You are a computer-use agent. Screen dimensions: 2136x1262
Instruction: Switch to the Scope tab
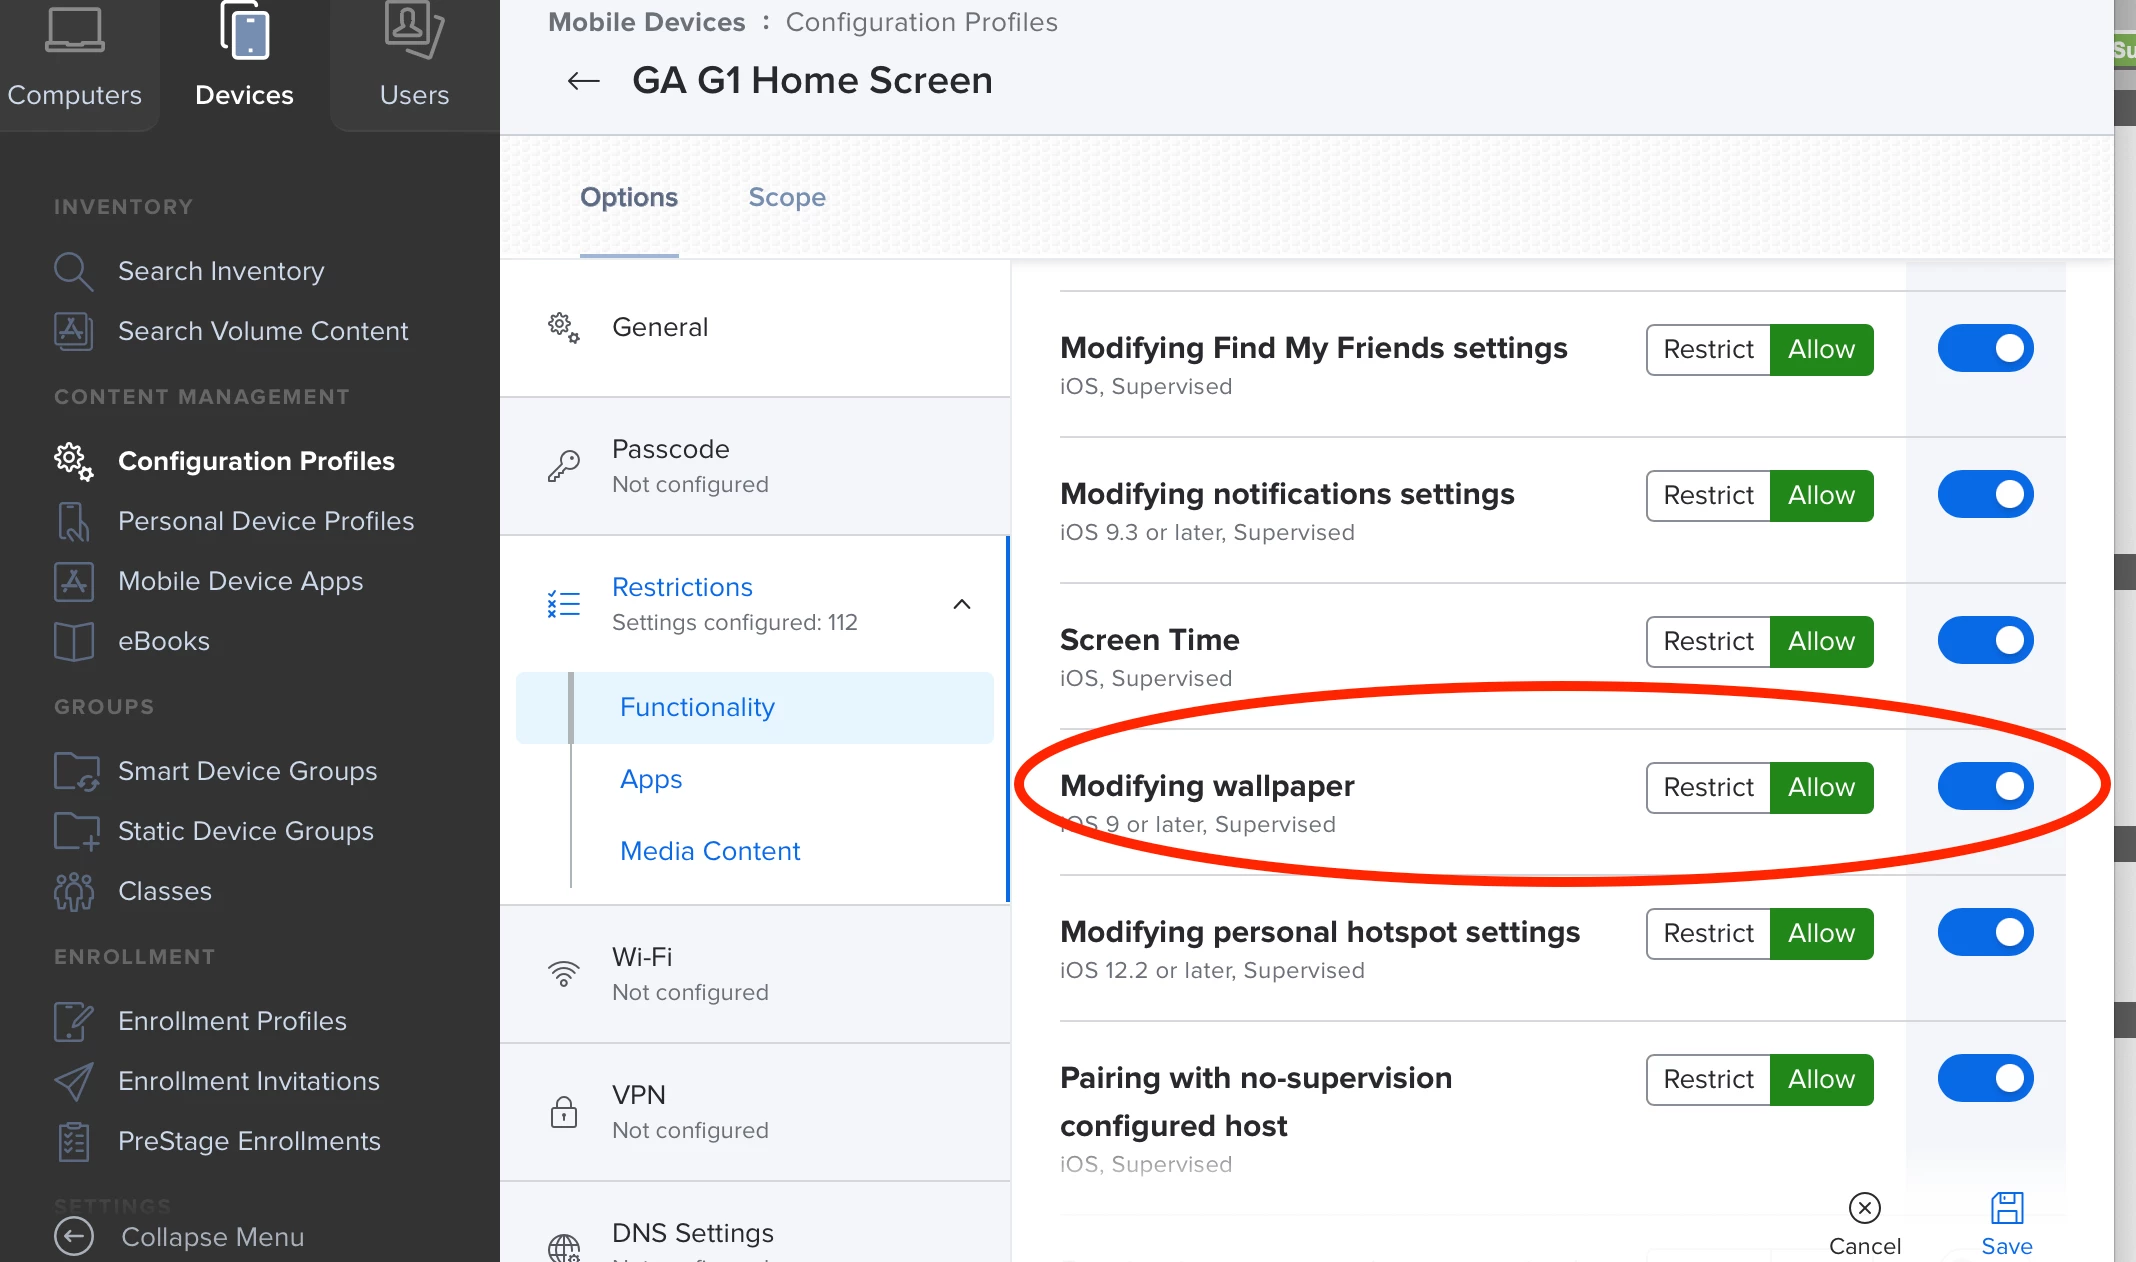(787, 197)
